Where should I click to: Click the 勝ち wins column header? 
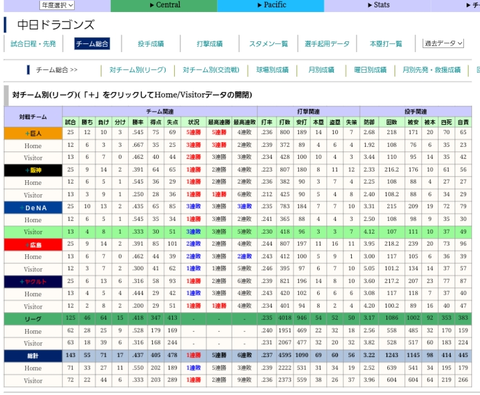pyautogui.click(x=87, y=122)
